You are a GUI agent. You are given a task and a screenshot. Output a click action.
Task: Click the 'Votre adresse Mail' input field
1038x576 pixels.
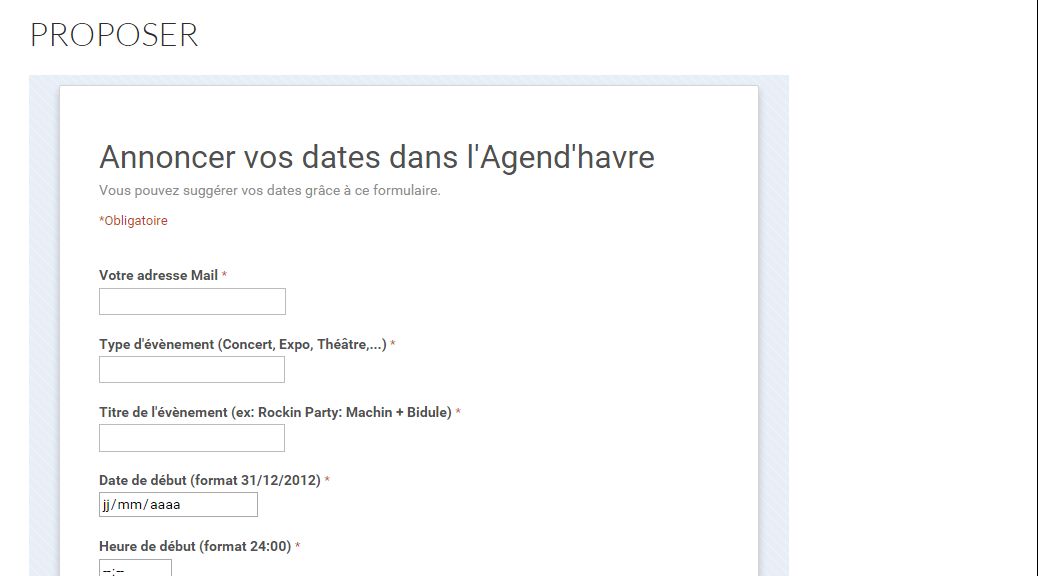point(192,301)
